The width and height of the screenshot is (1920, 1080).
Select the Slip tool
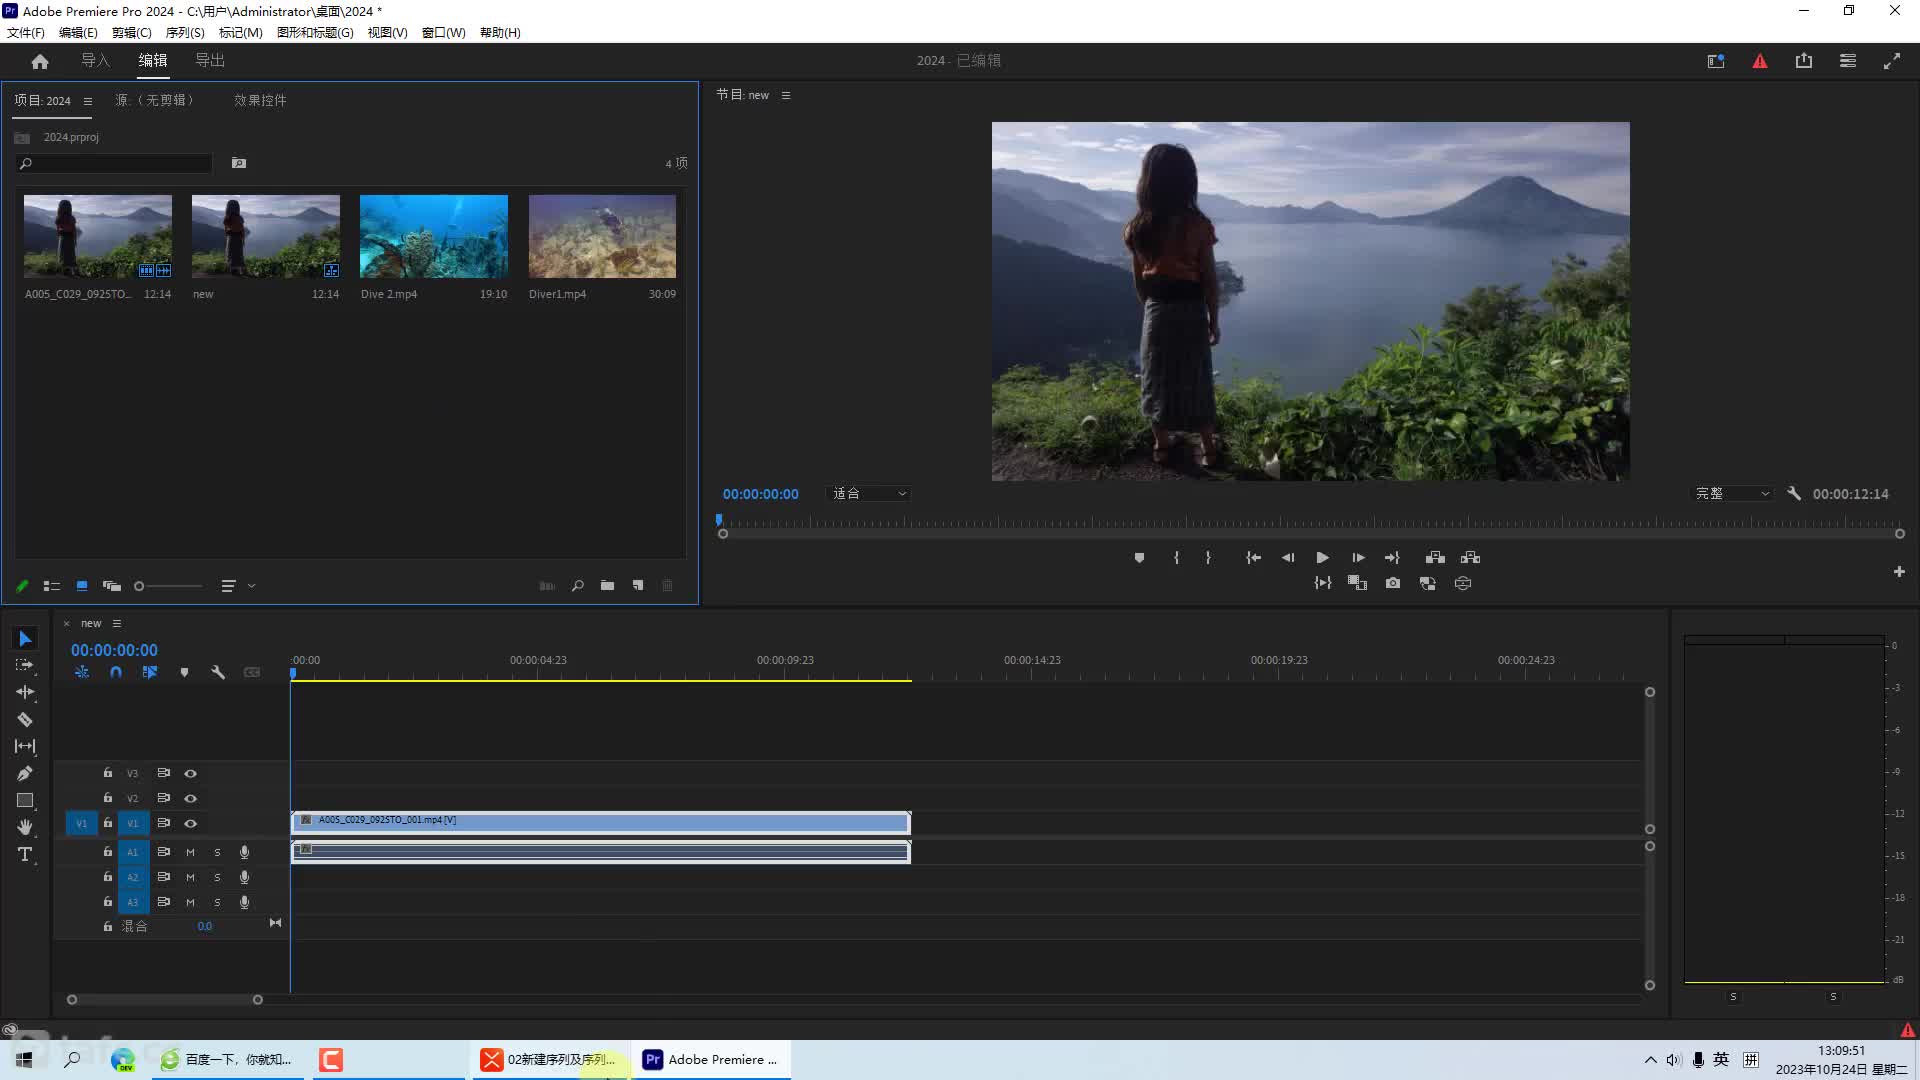(25, 746)
